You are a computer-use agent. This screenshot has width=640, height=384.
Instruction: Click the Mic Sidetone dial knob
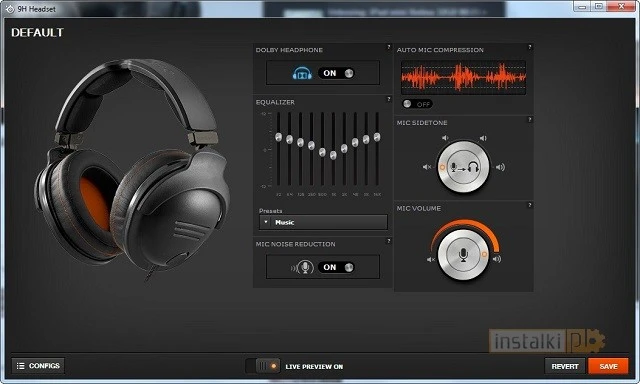[463, 167]
